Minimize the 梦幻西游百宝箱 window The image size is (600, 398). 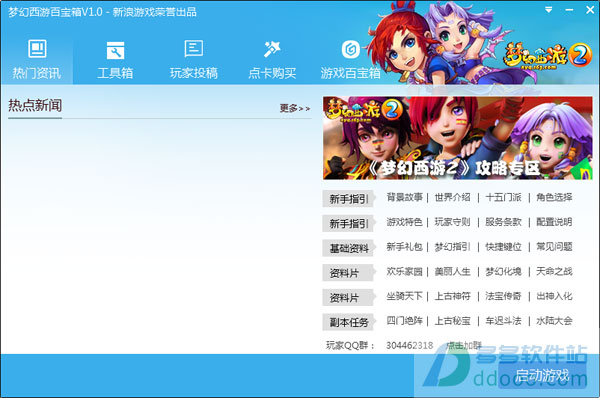point(569,10)
